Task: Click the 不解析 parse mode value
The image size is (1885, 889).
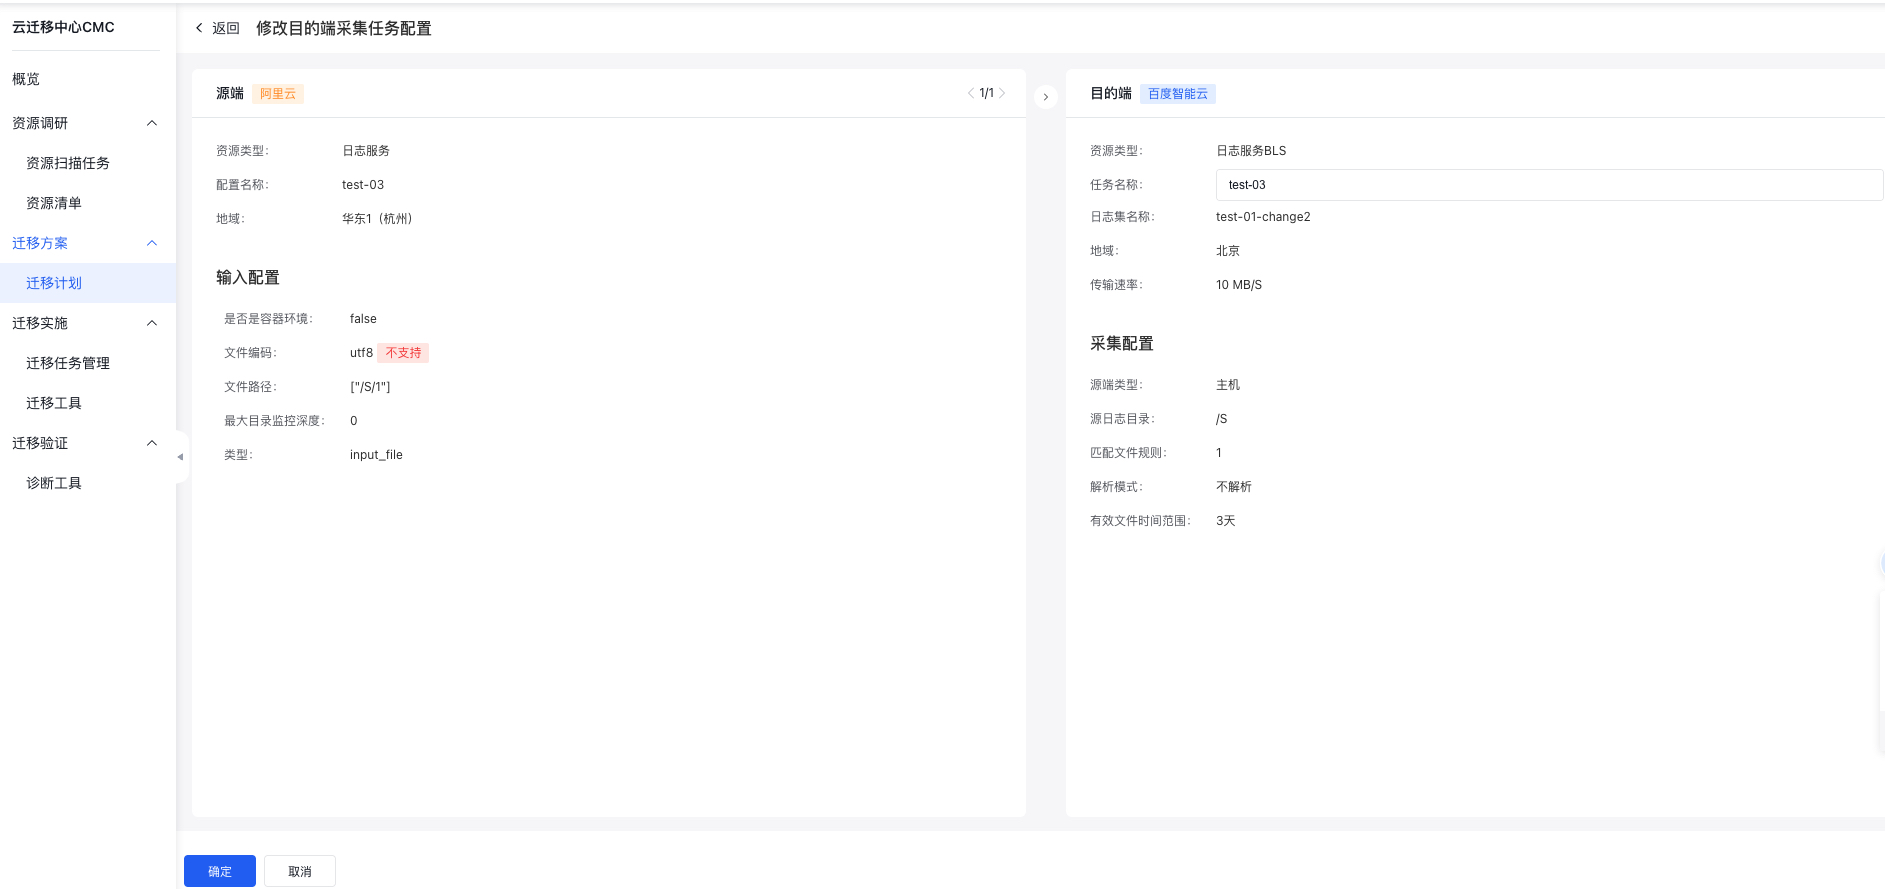Action: [x=1234, y=487]
